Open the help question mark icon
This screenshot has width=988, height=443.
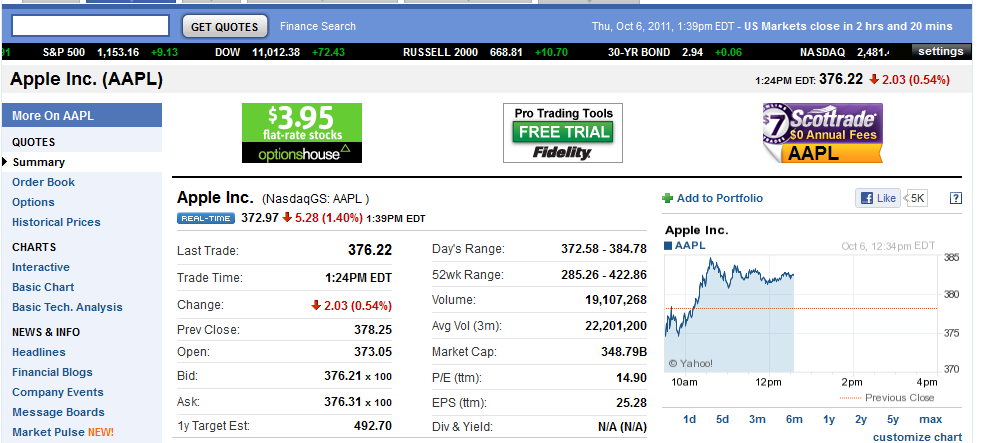pyautogui.click(x=955, y=198)
